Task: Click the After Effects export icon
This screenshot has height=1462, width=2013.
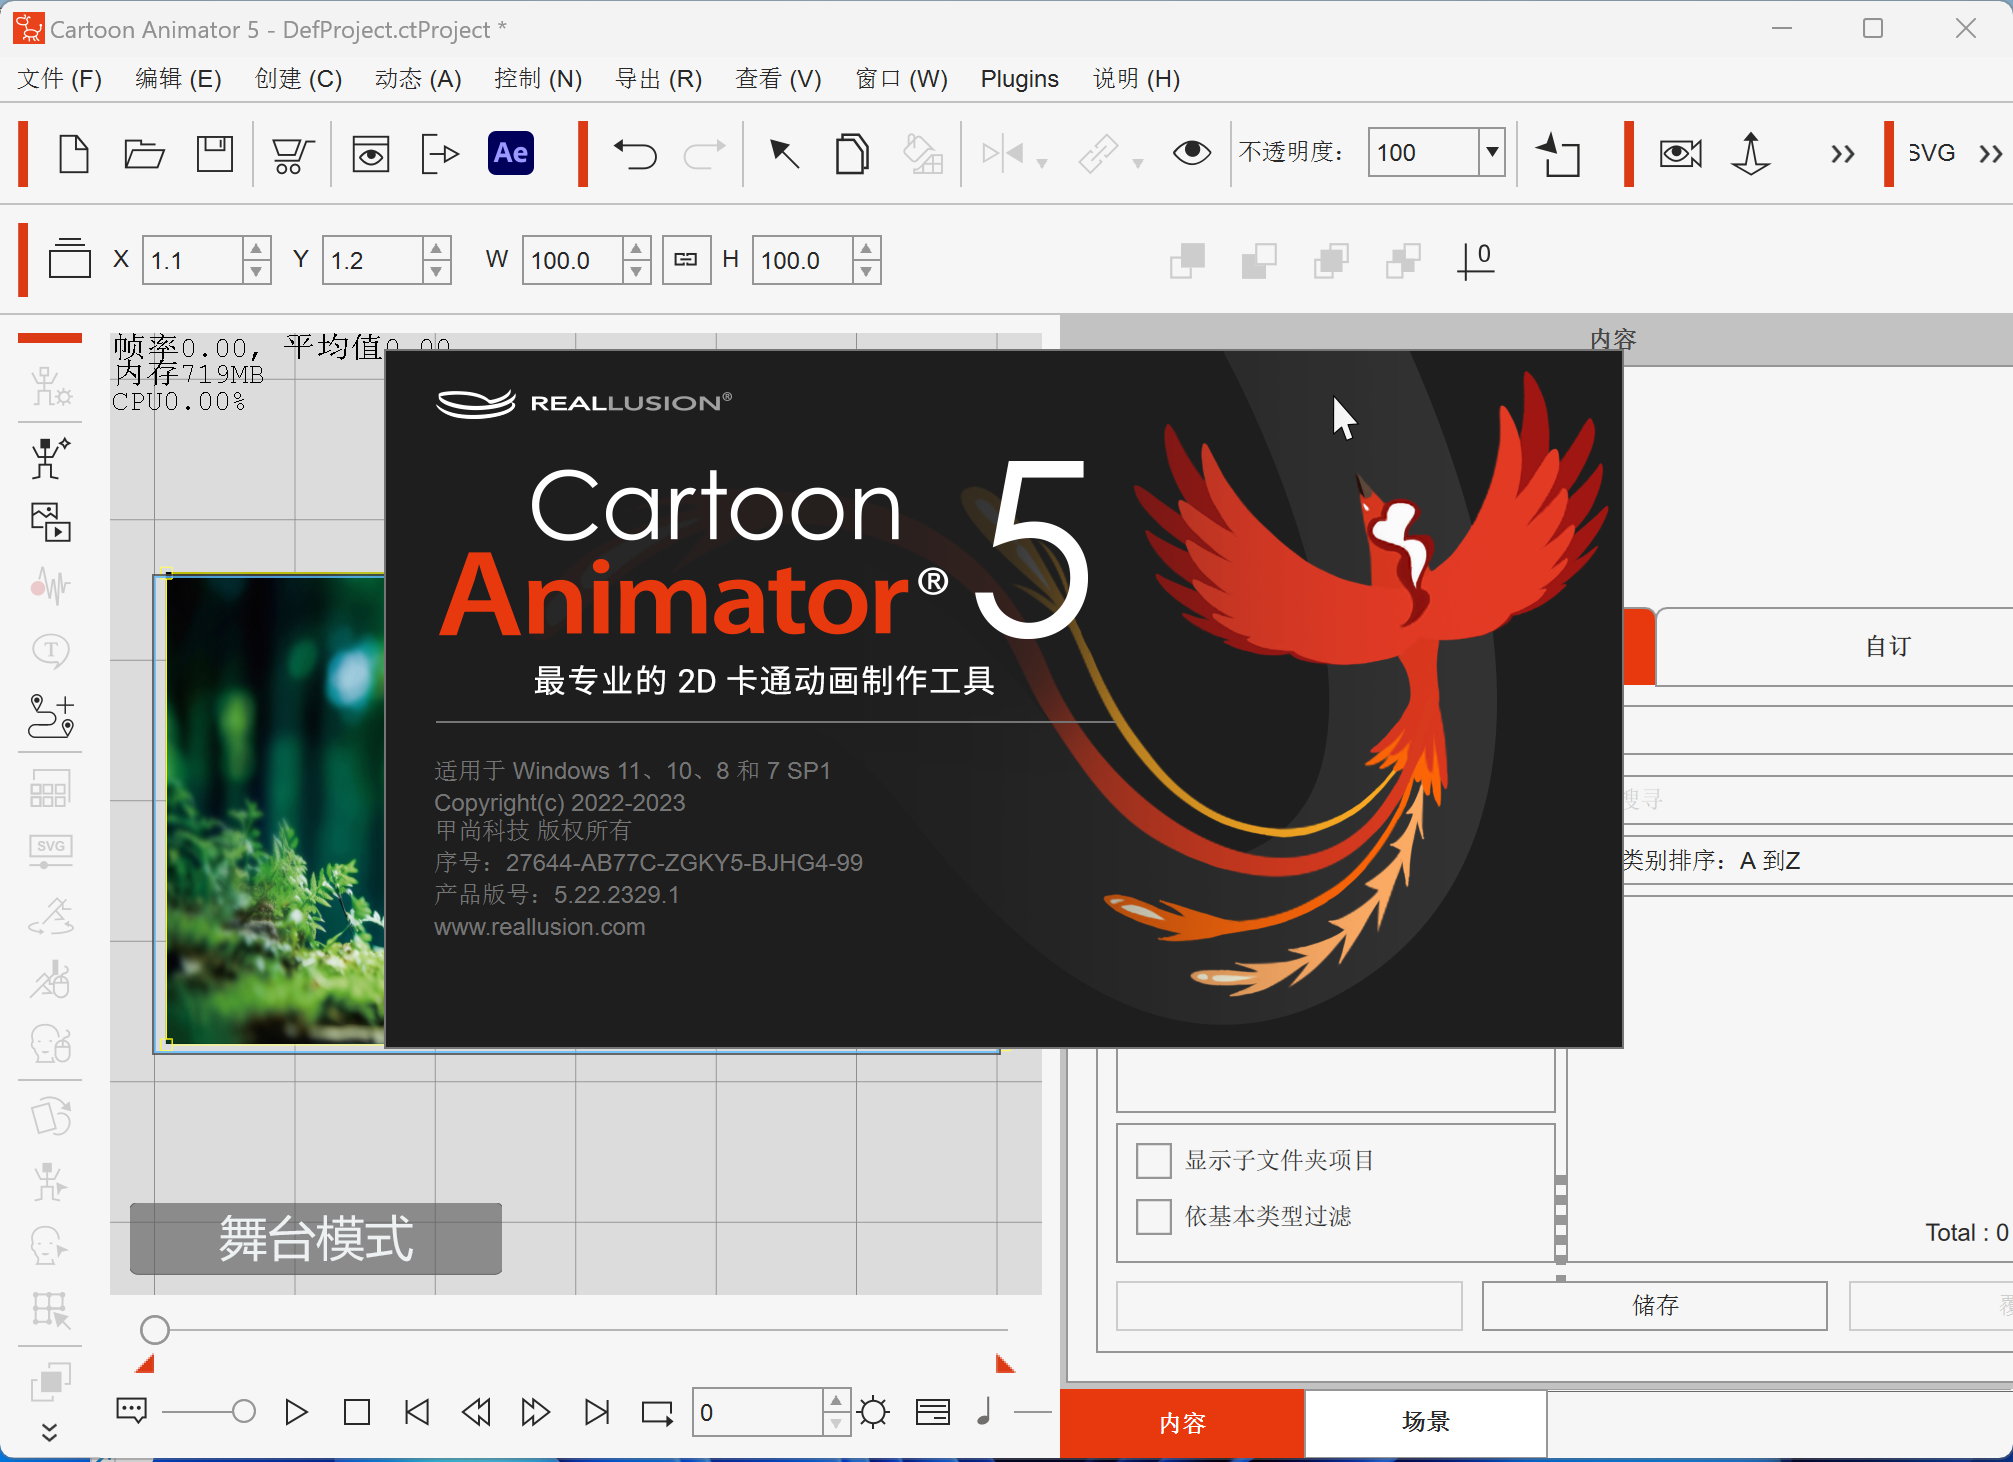Action: 510,153
